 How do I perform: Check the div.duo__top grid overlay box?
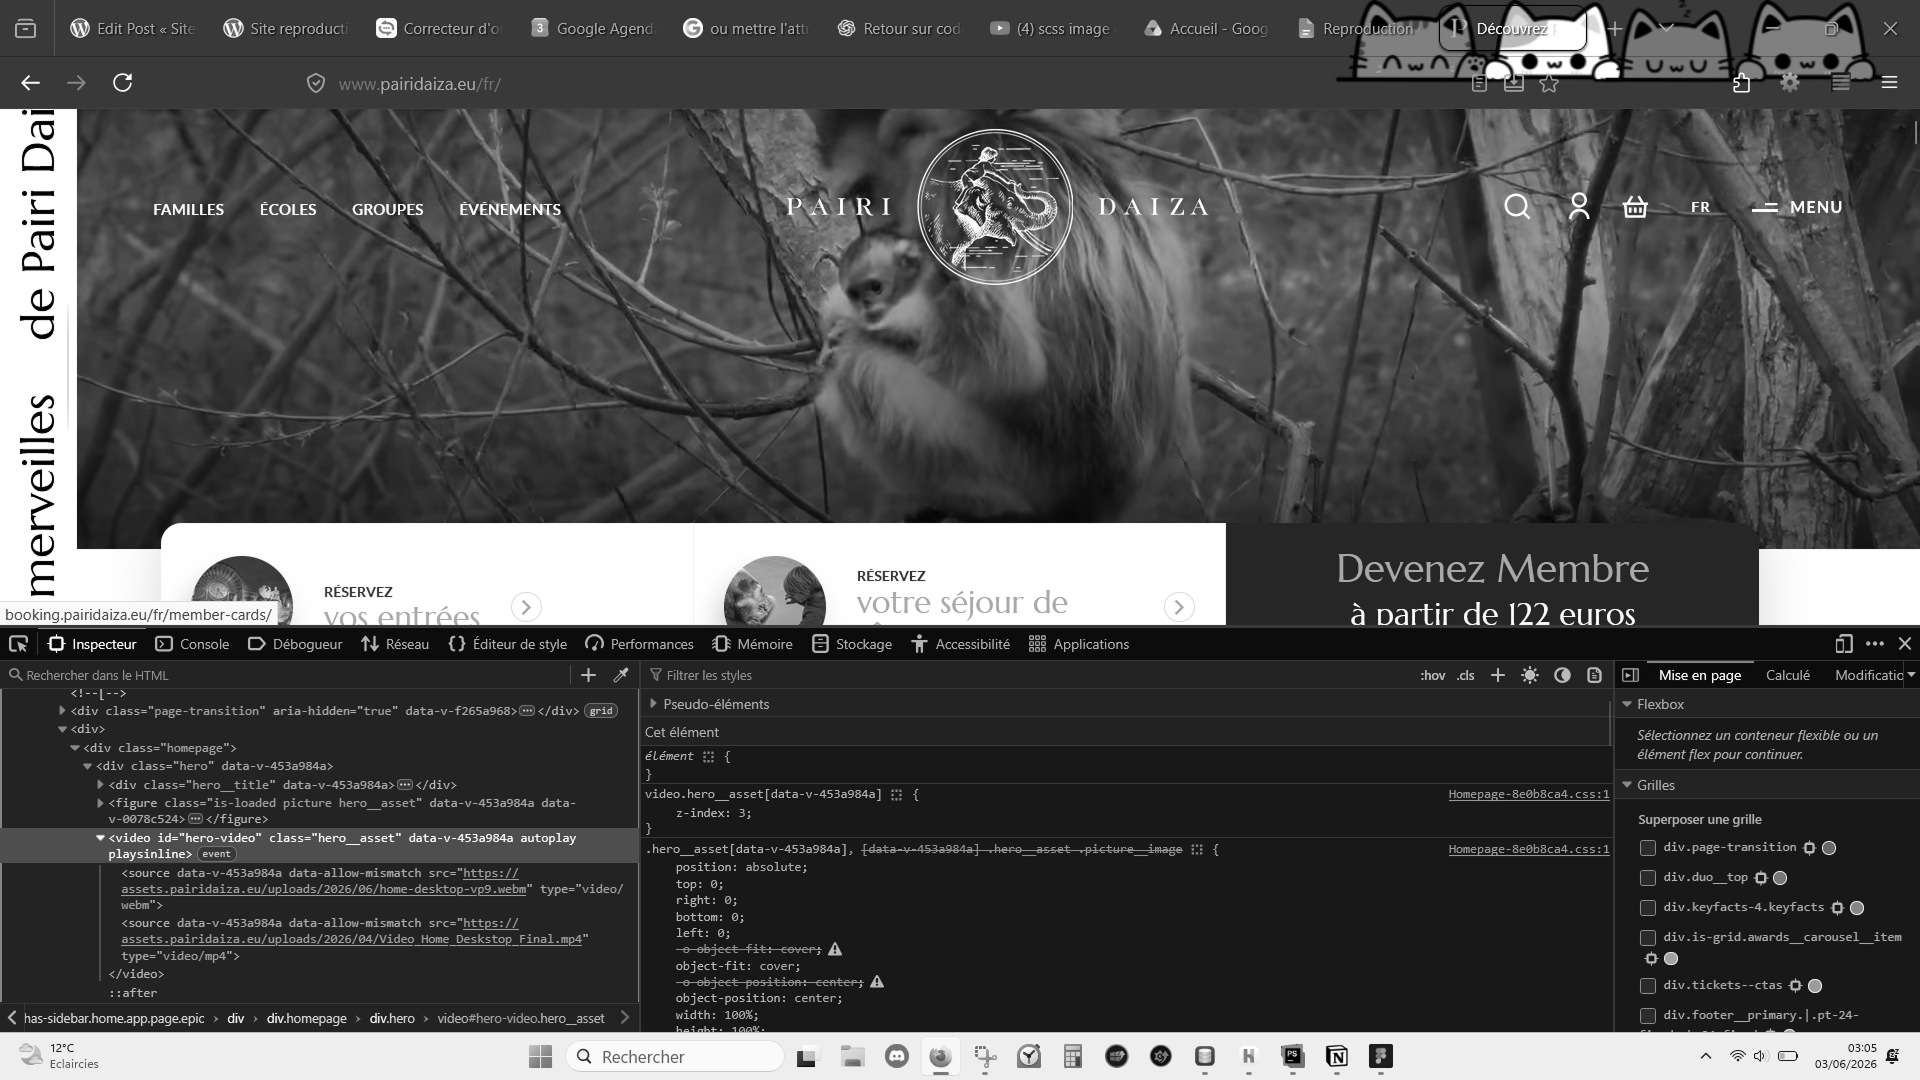pyautogui.click(x=1648, y=878)
